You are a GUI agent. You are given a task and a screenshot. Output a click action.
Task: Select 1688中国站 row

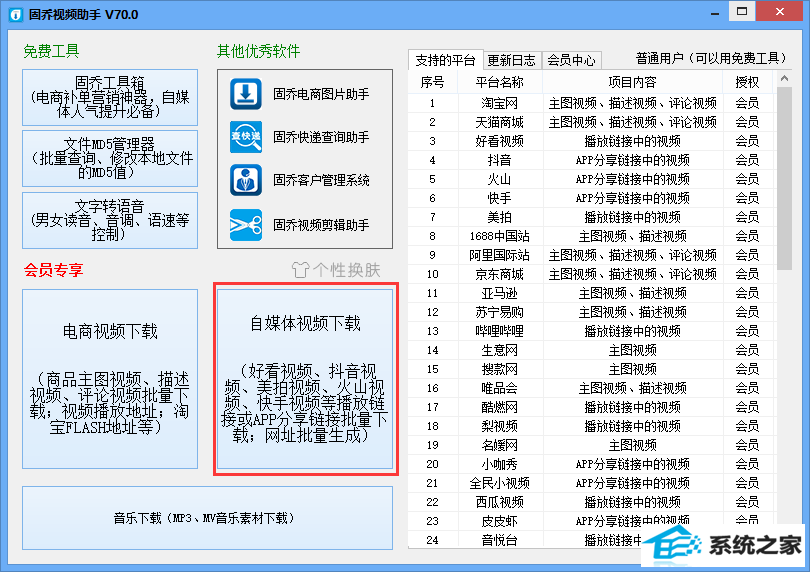click(592, 236)
